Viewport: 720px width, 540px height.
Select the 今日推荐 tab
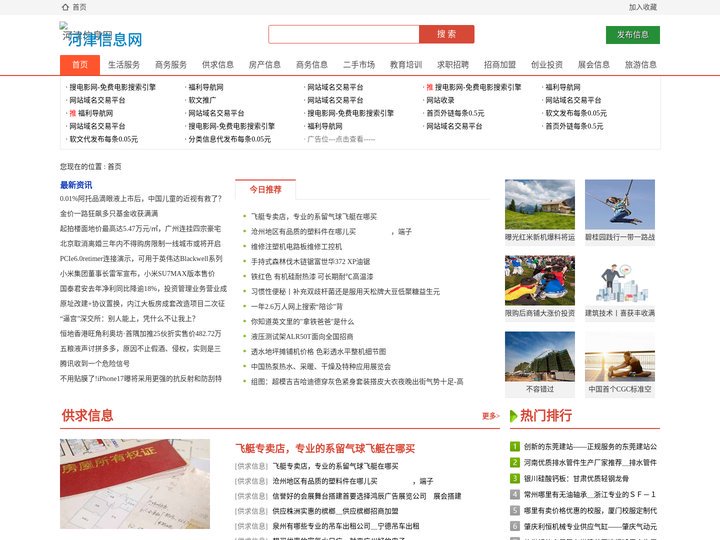coord(265,189)
